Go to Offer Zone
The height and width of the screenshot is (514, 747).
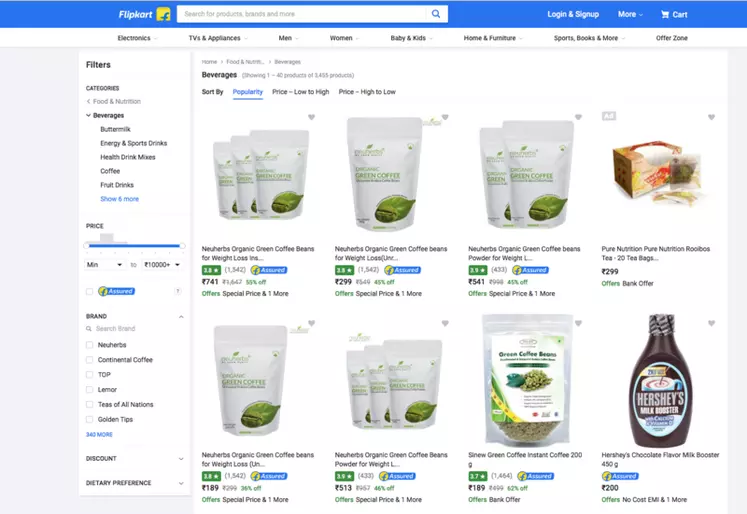point(672,38)
